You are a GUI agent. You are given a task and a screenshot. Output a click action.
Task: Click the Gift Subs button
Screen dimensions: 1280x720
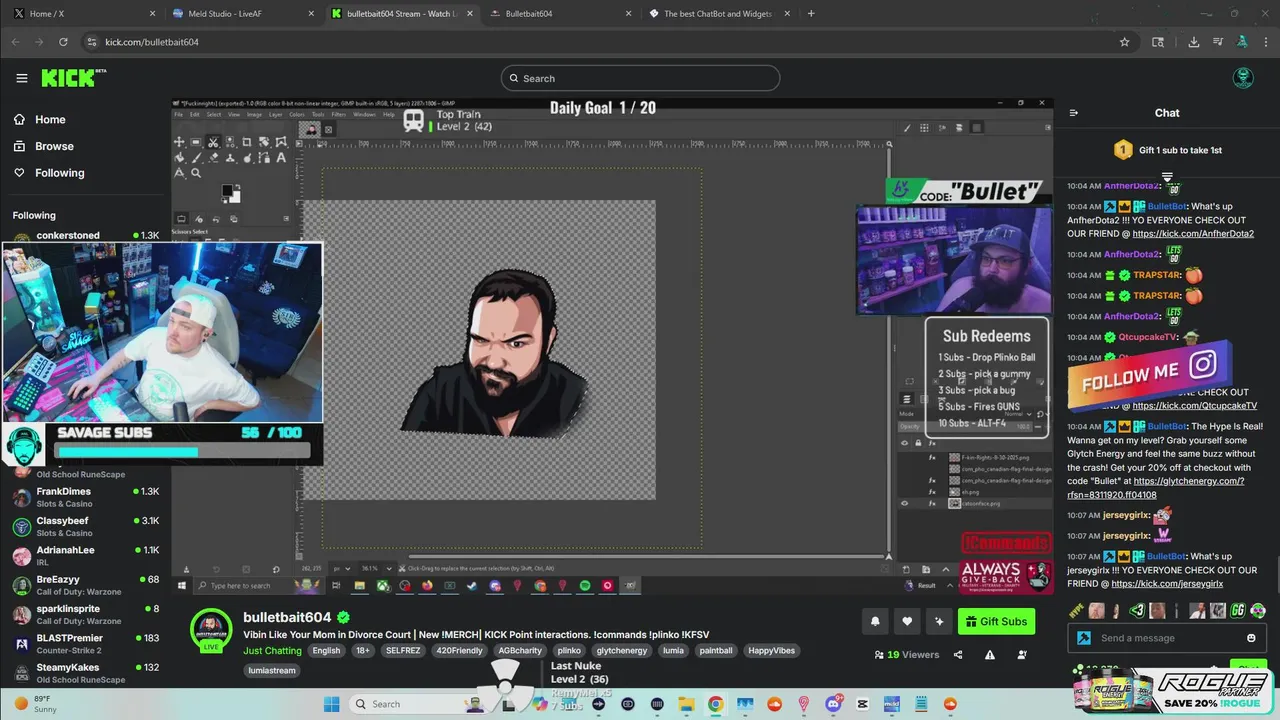pos(996,621)
